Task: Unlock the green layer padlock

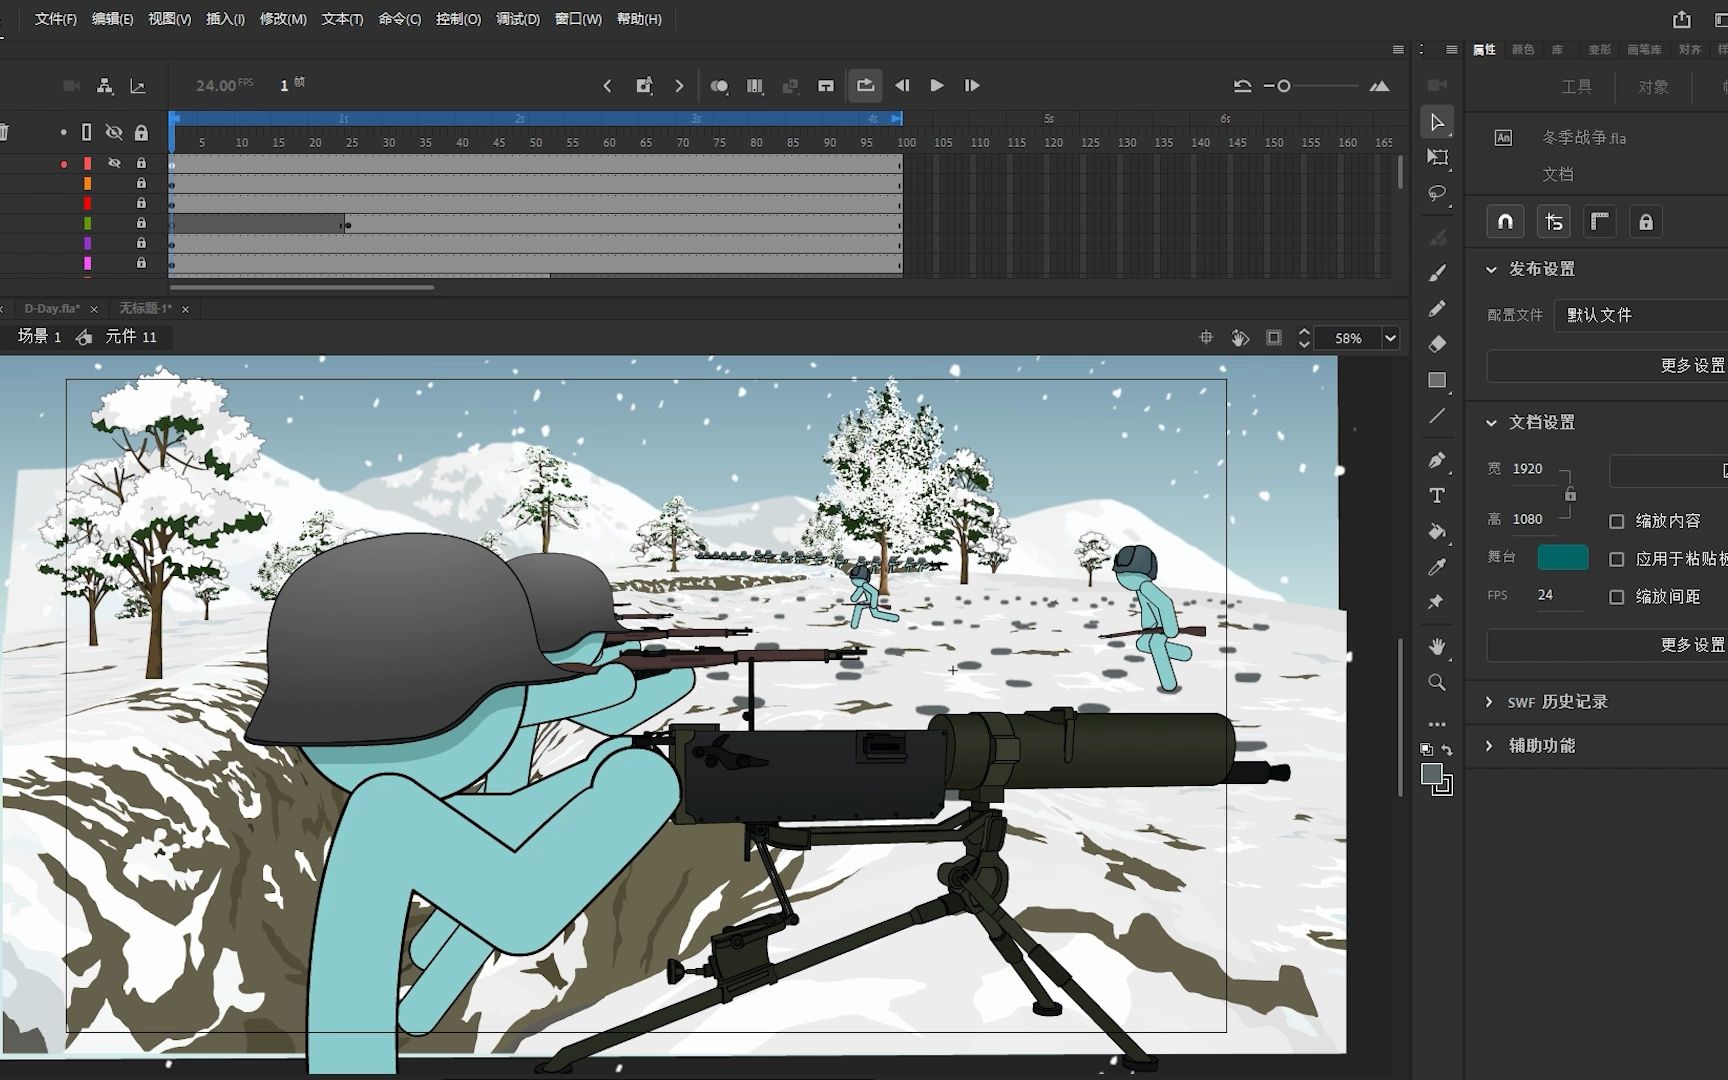Action: pyautogui.click(x=141, y=223)
